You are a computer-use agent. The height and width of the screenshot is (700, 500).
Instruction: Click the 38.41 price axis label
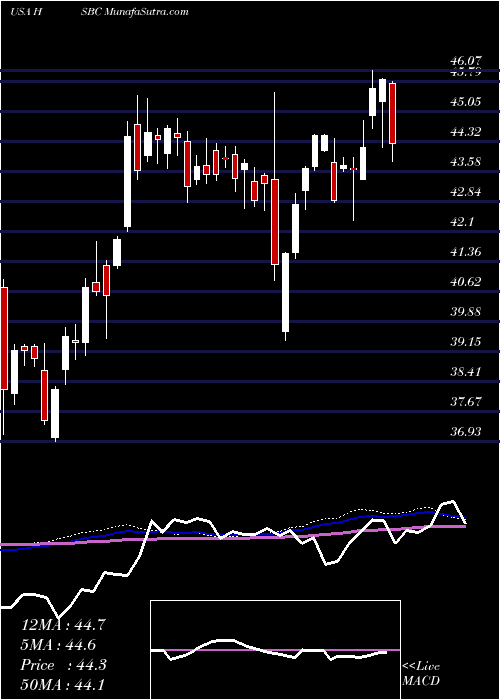[x=465, y=371]
